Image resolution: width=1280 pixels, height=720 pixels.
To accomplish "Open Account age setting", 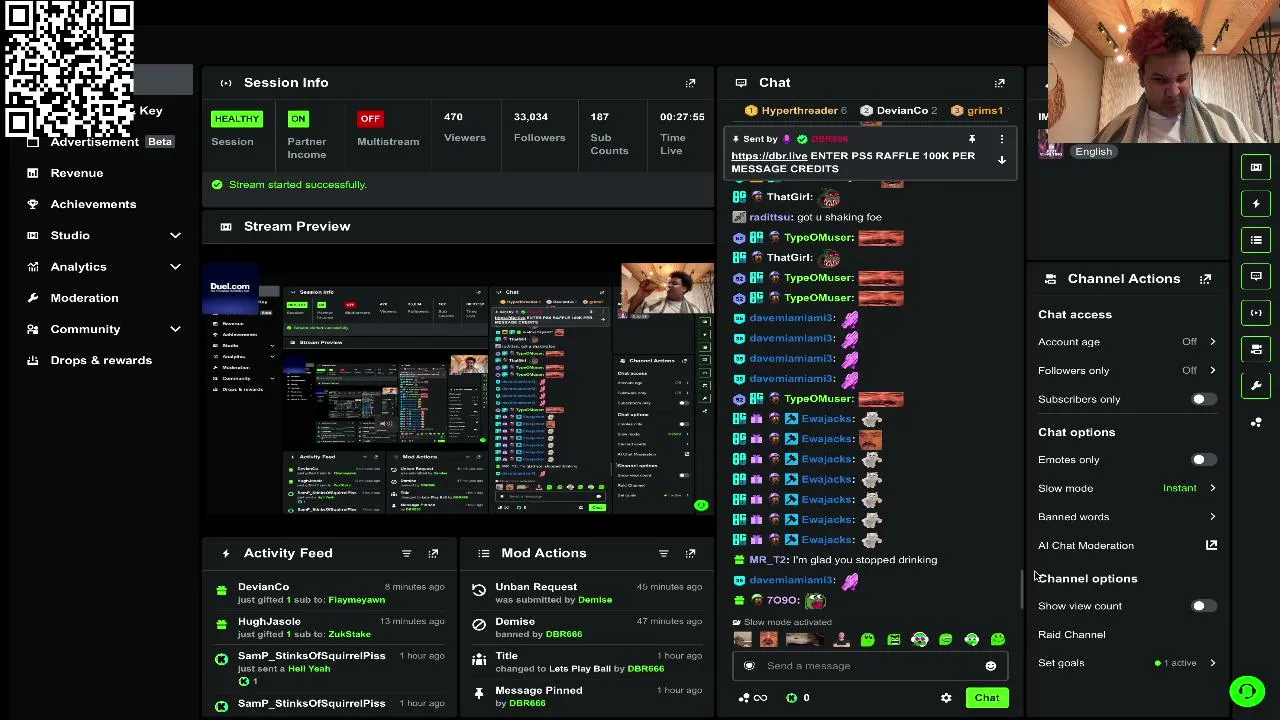I will click(1127, 342).
